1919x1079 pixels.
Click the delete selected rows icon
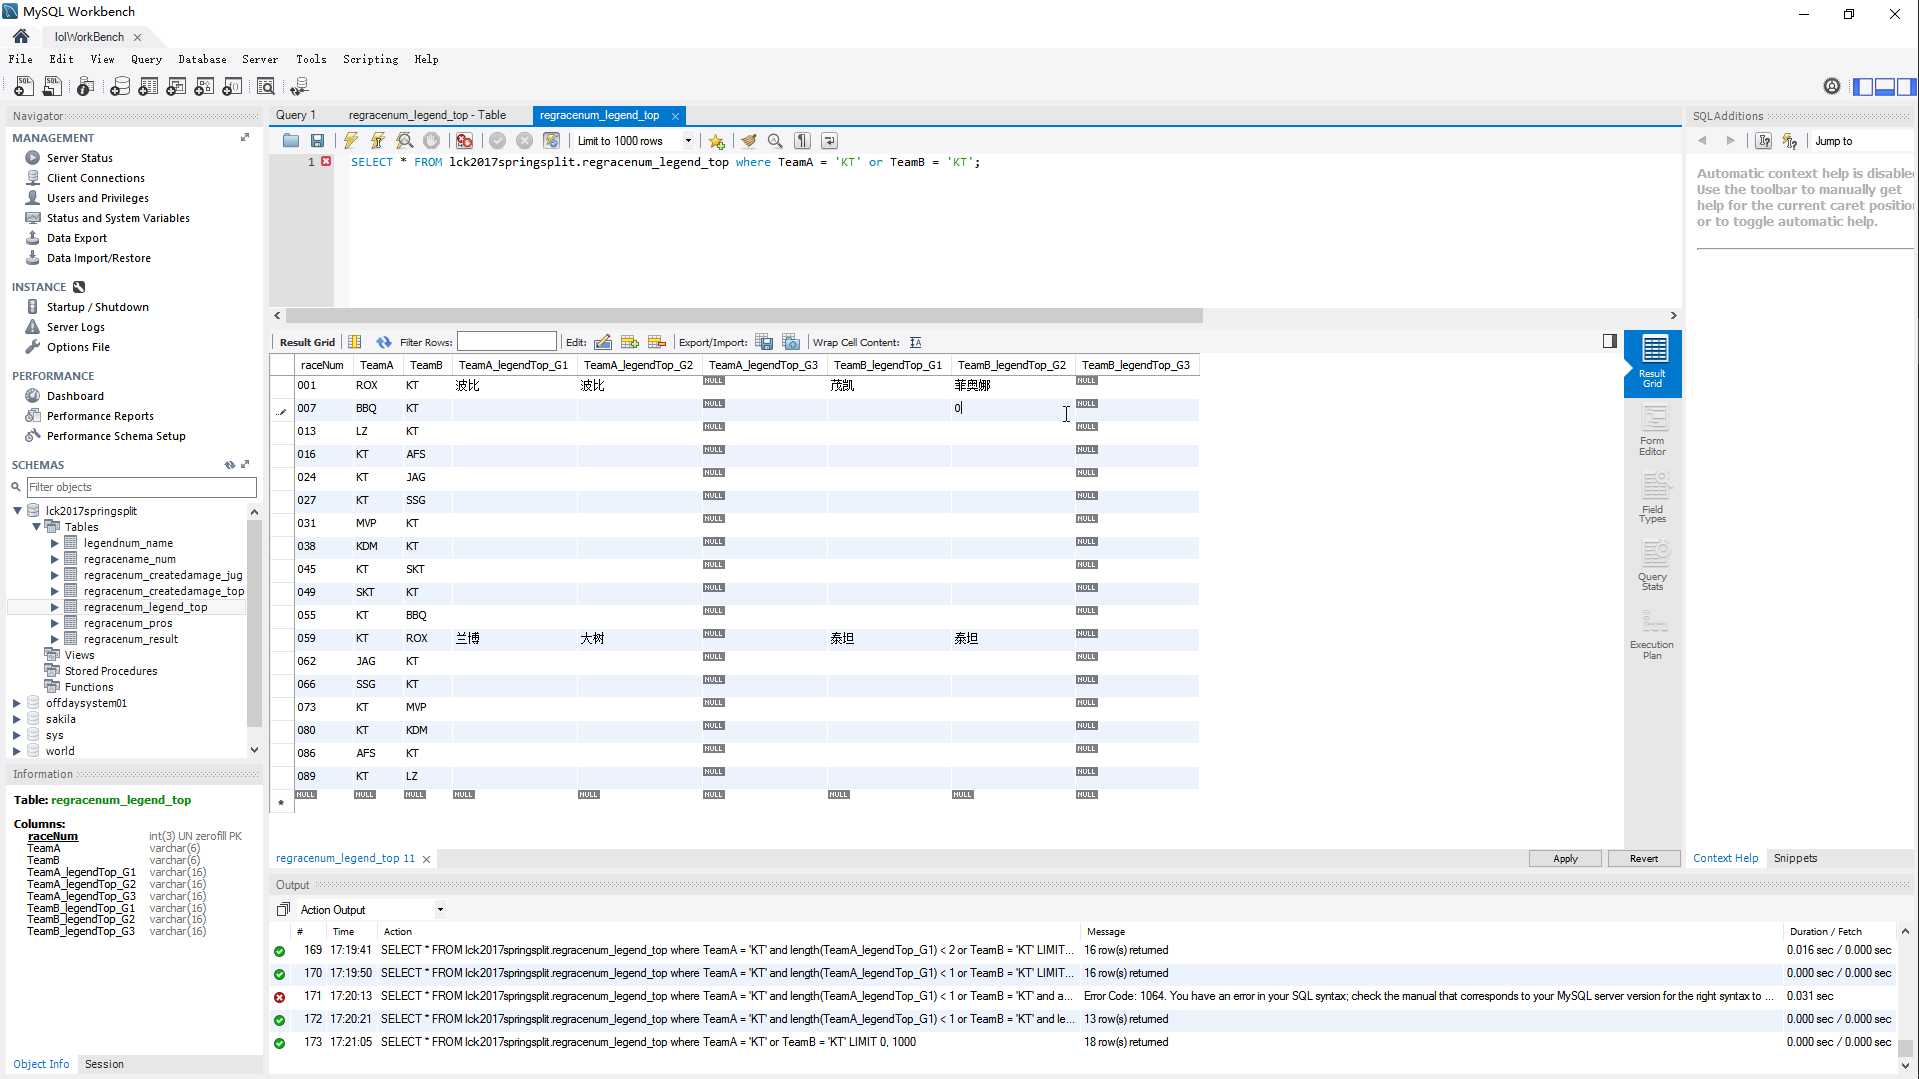[657, 342]
